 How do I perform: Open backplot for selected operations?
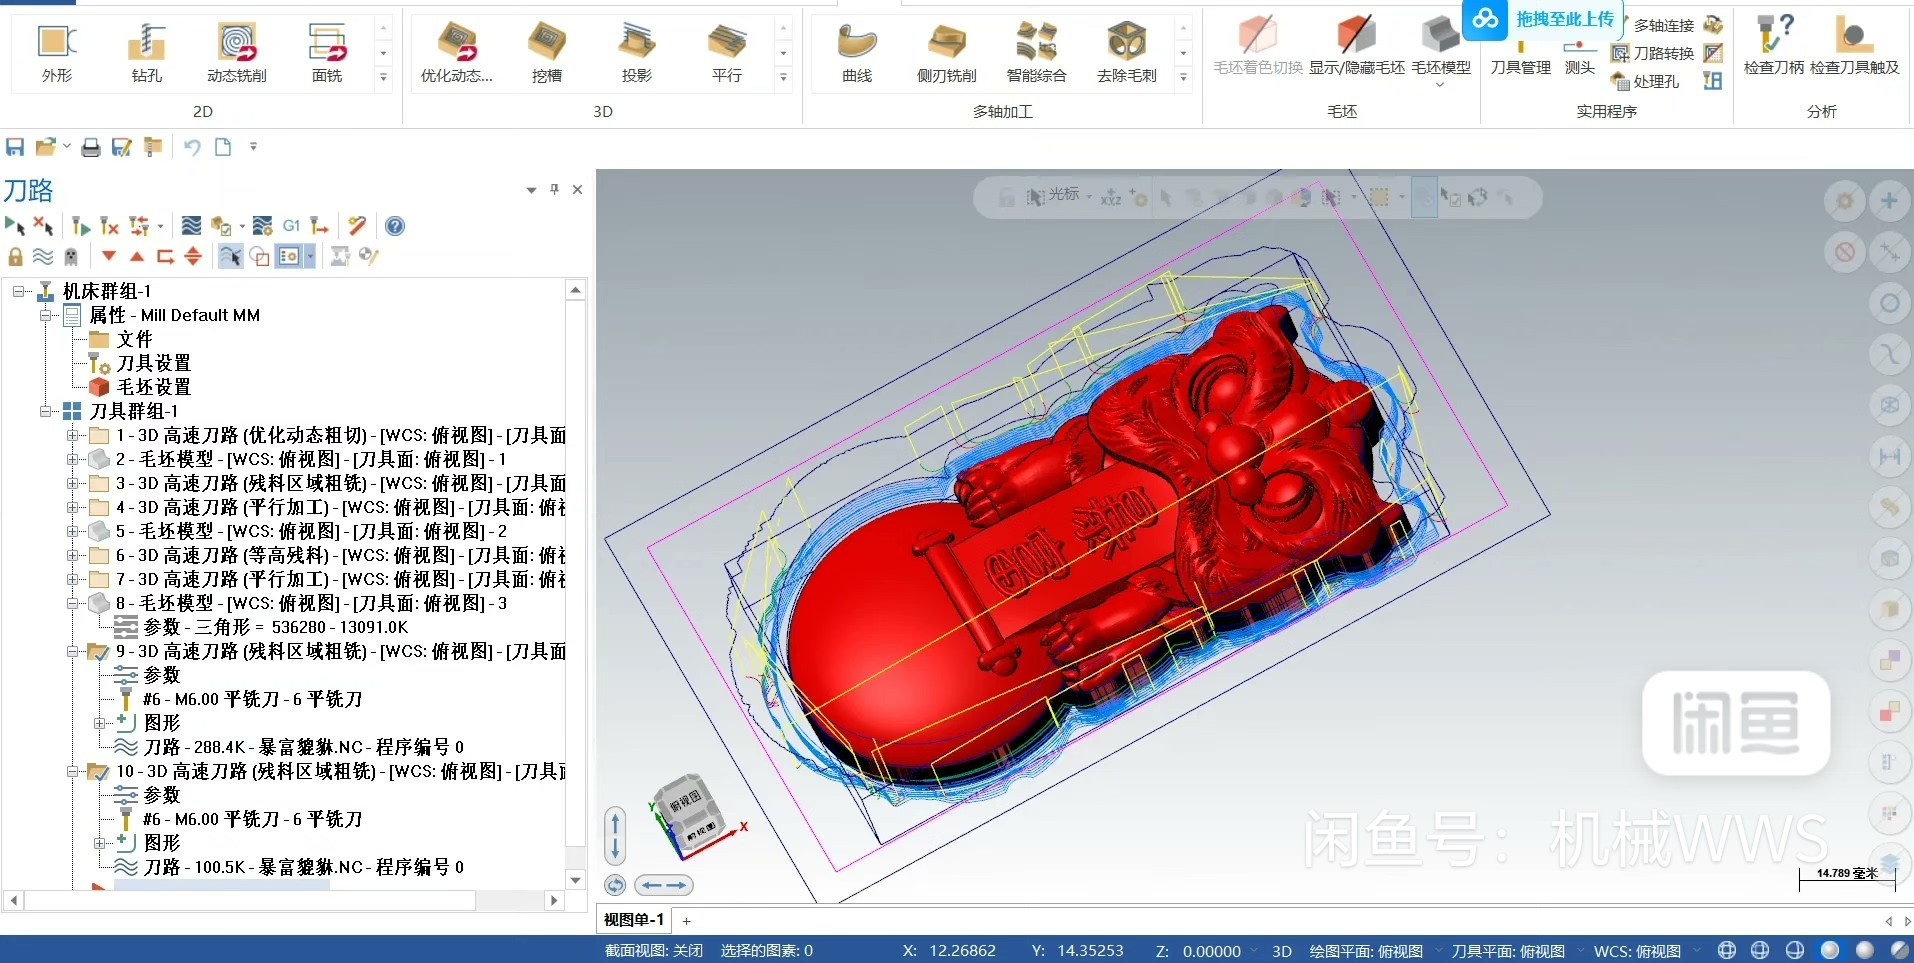[191, 226]
